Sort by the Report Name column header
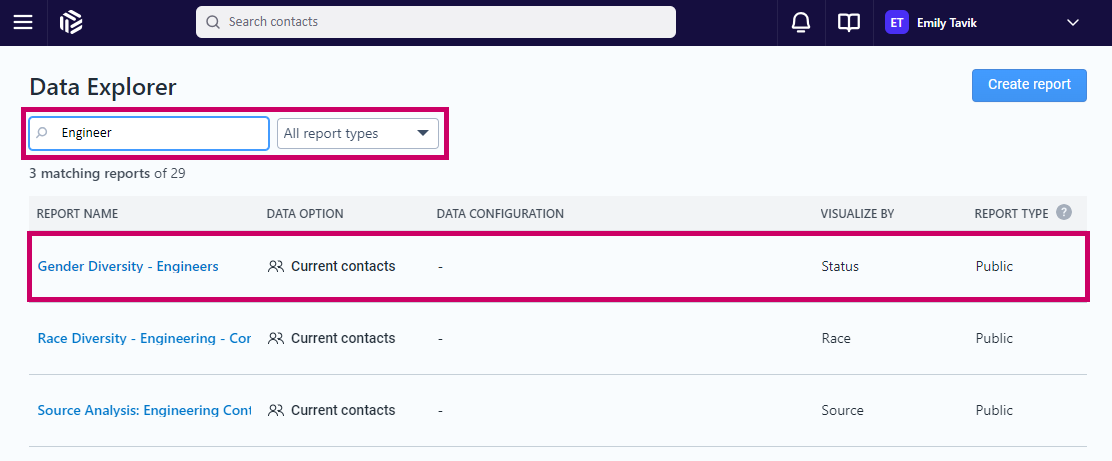Image resolution: width=1112 pixels, height=461 pixels. tap(77, 213)
